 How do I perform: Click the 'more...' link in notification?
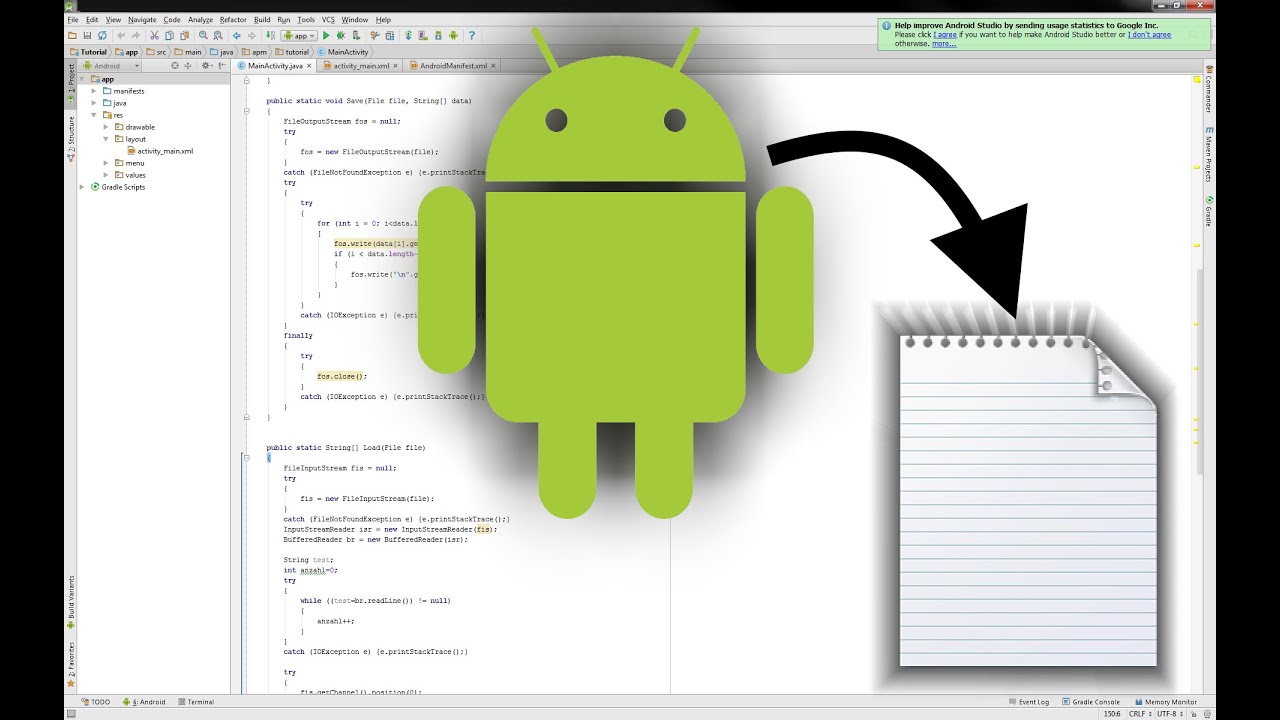[x=944, y=44]
